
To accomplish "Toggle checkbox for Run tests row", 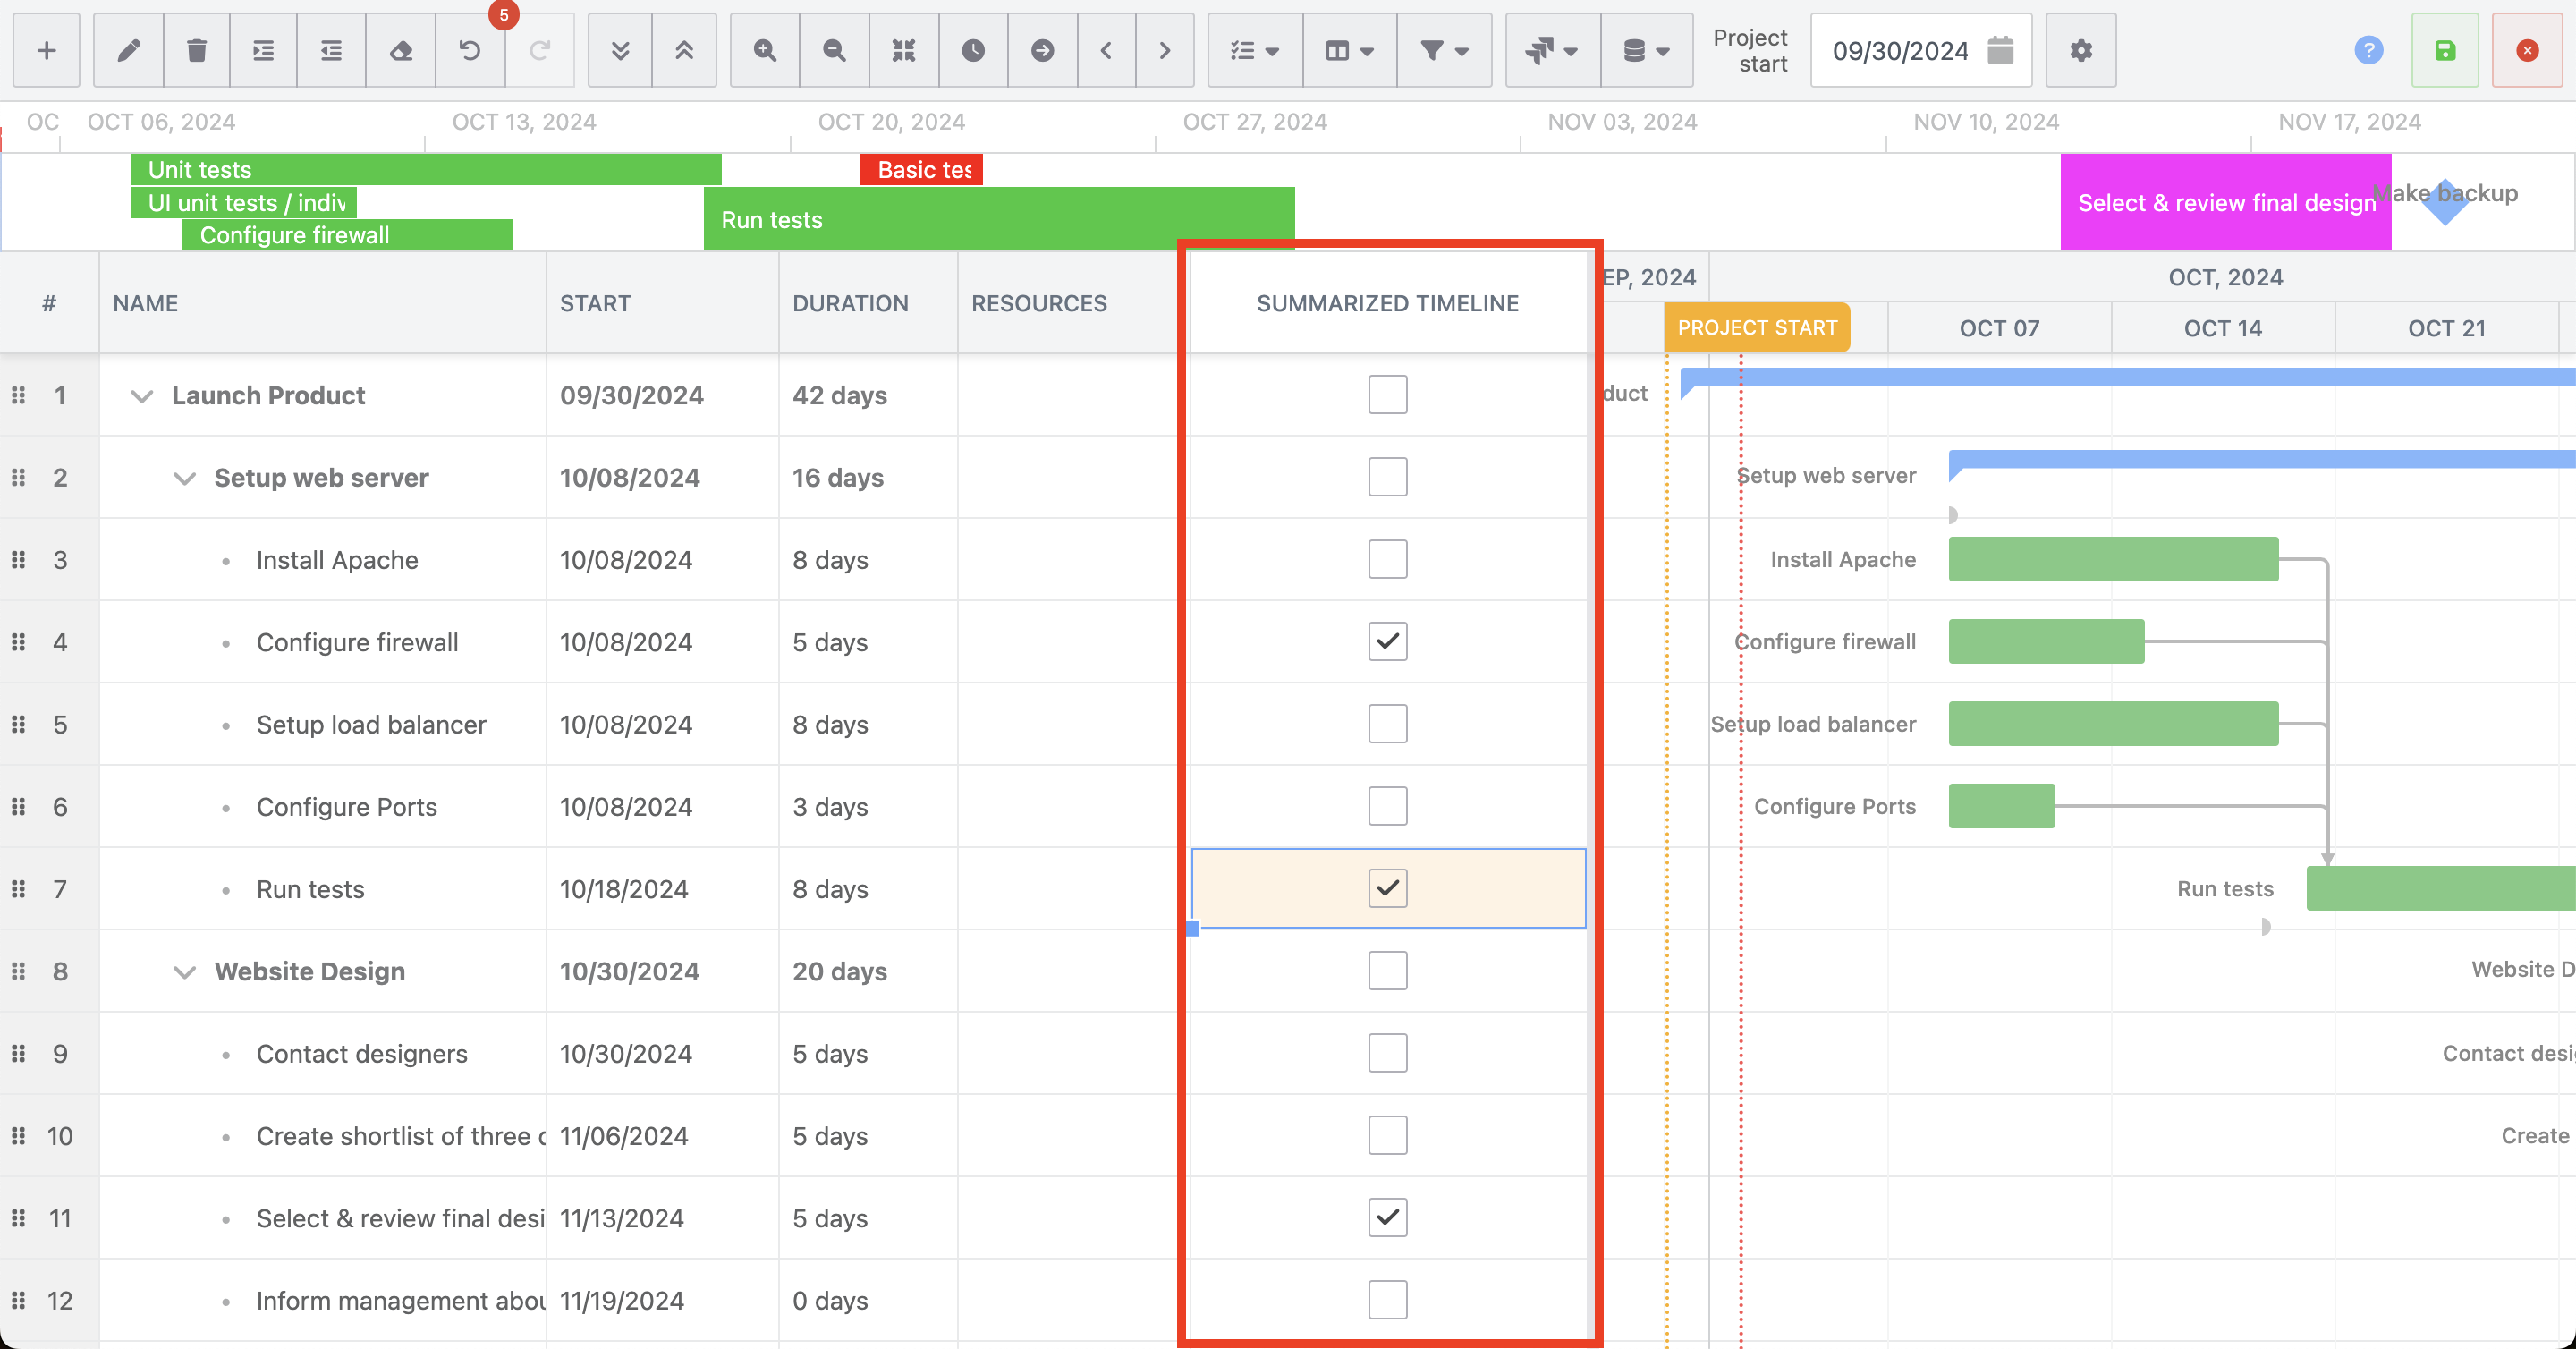I will point(1386,887).
